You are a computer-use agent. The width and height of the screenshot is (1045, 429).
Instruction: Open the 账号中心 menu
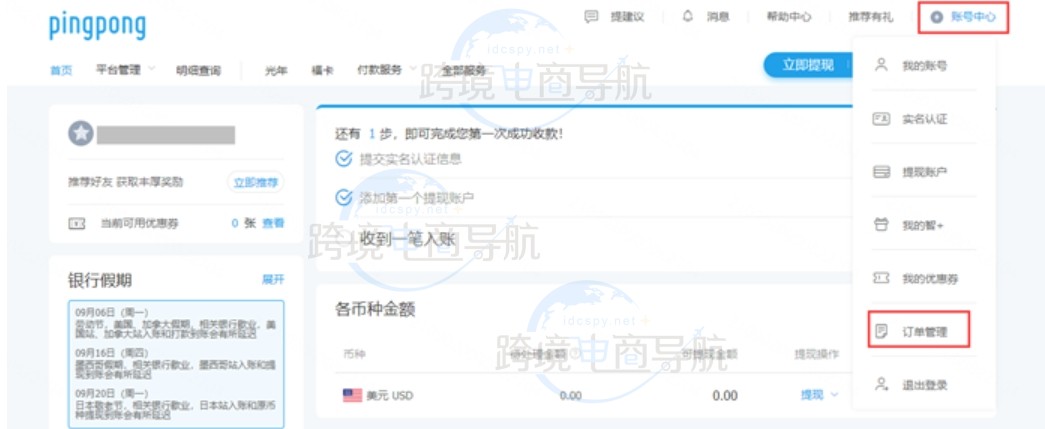click(964, 17)
